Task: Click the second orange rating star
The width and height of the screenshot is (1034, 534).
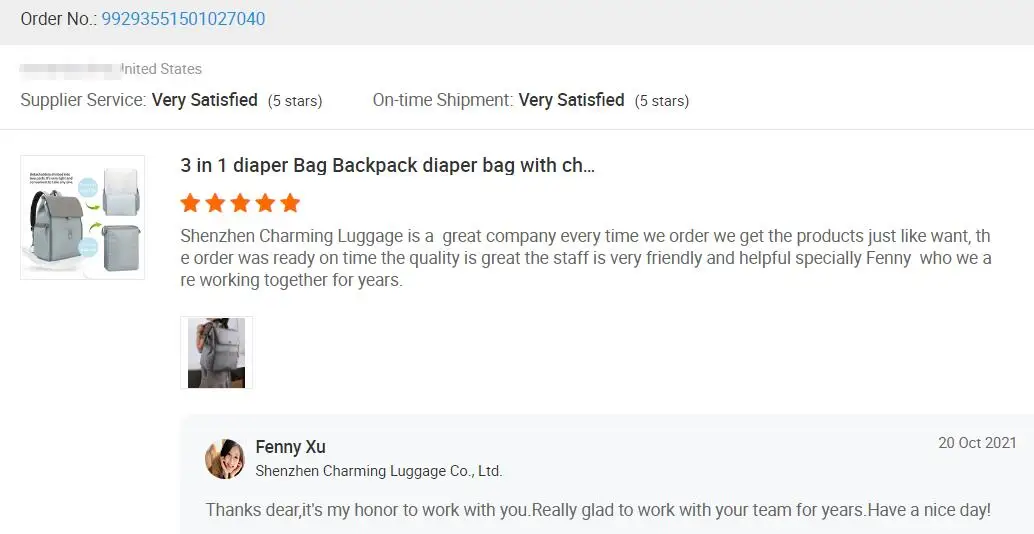Action: click(215, 204)
